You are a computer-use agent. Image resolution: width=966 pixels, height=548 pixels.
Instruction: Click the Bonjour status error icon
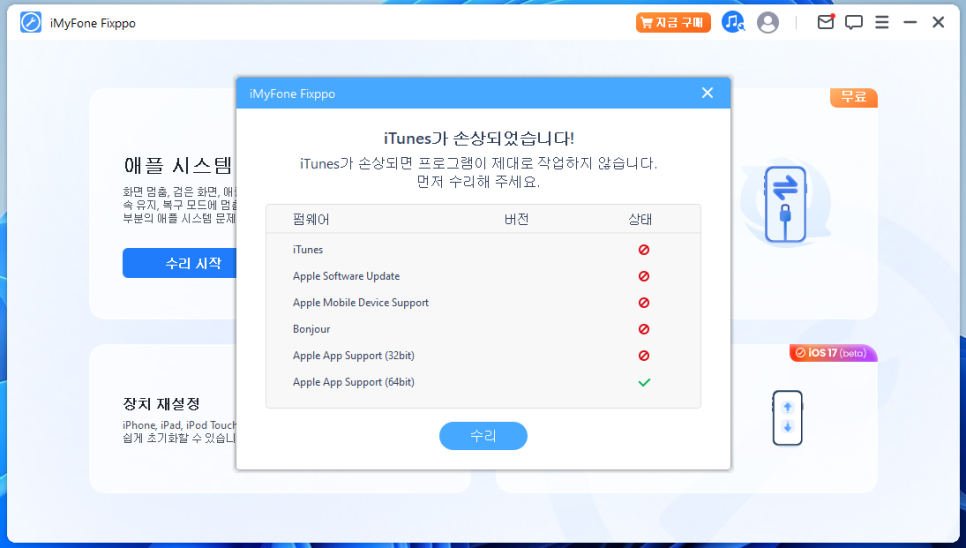pyautogui.click(x=644, y=329)
